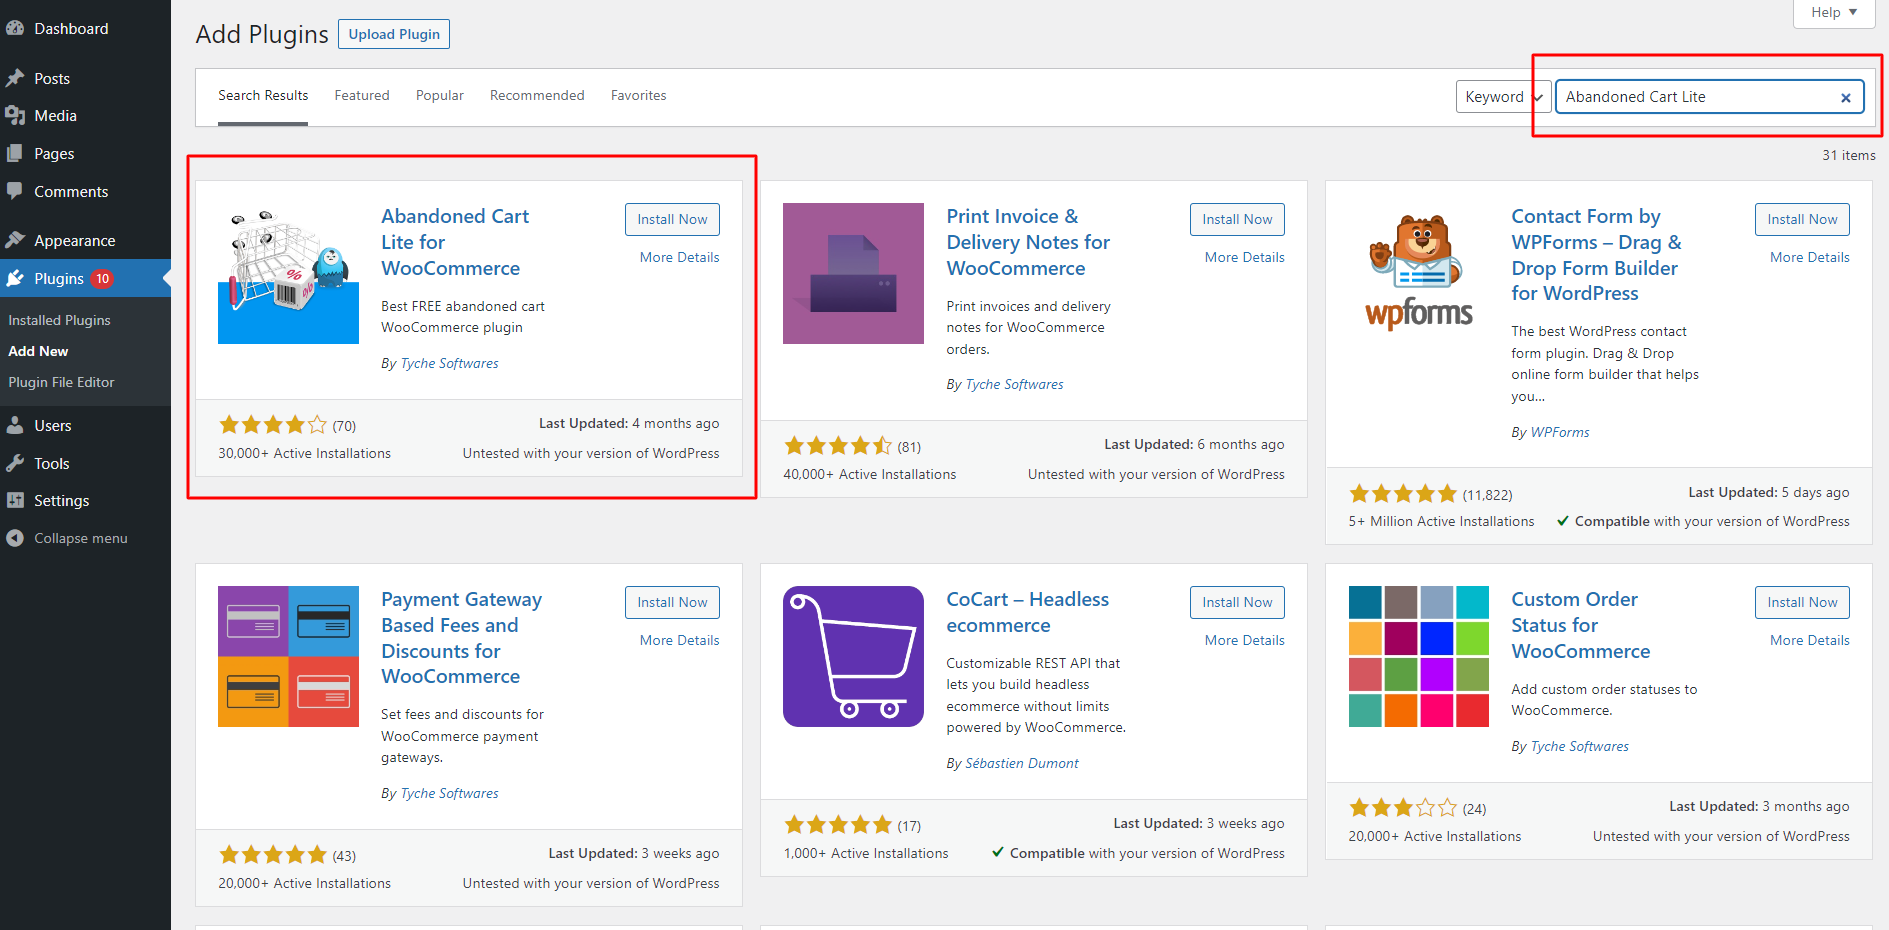Switch to Favorites tab
1889x930 pixels.
(638, 96)
